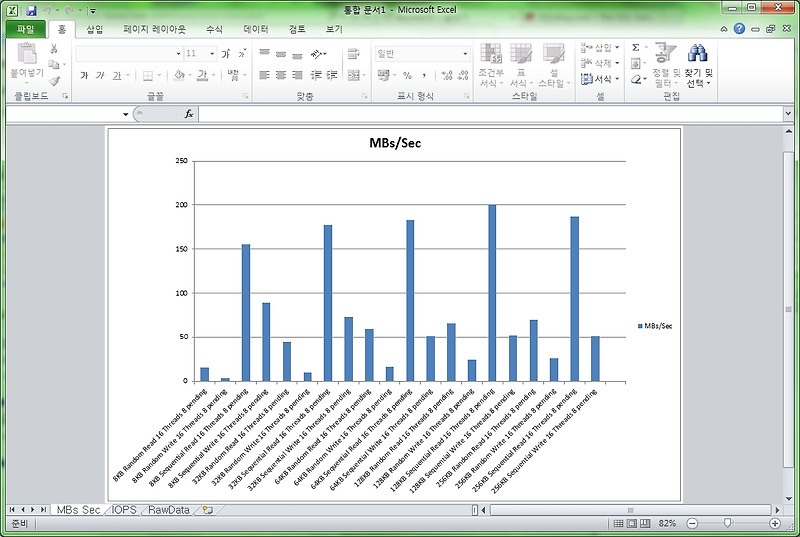Click the comma style icon
800x537 pixels.
click(x=423, y=75)
